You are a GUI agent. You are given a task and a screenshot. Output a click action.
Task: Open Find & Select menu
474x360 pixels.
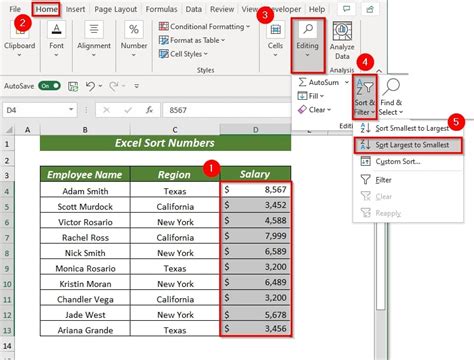(x=391, y=97)
